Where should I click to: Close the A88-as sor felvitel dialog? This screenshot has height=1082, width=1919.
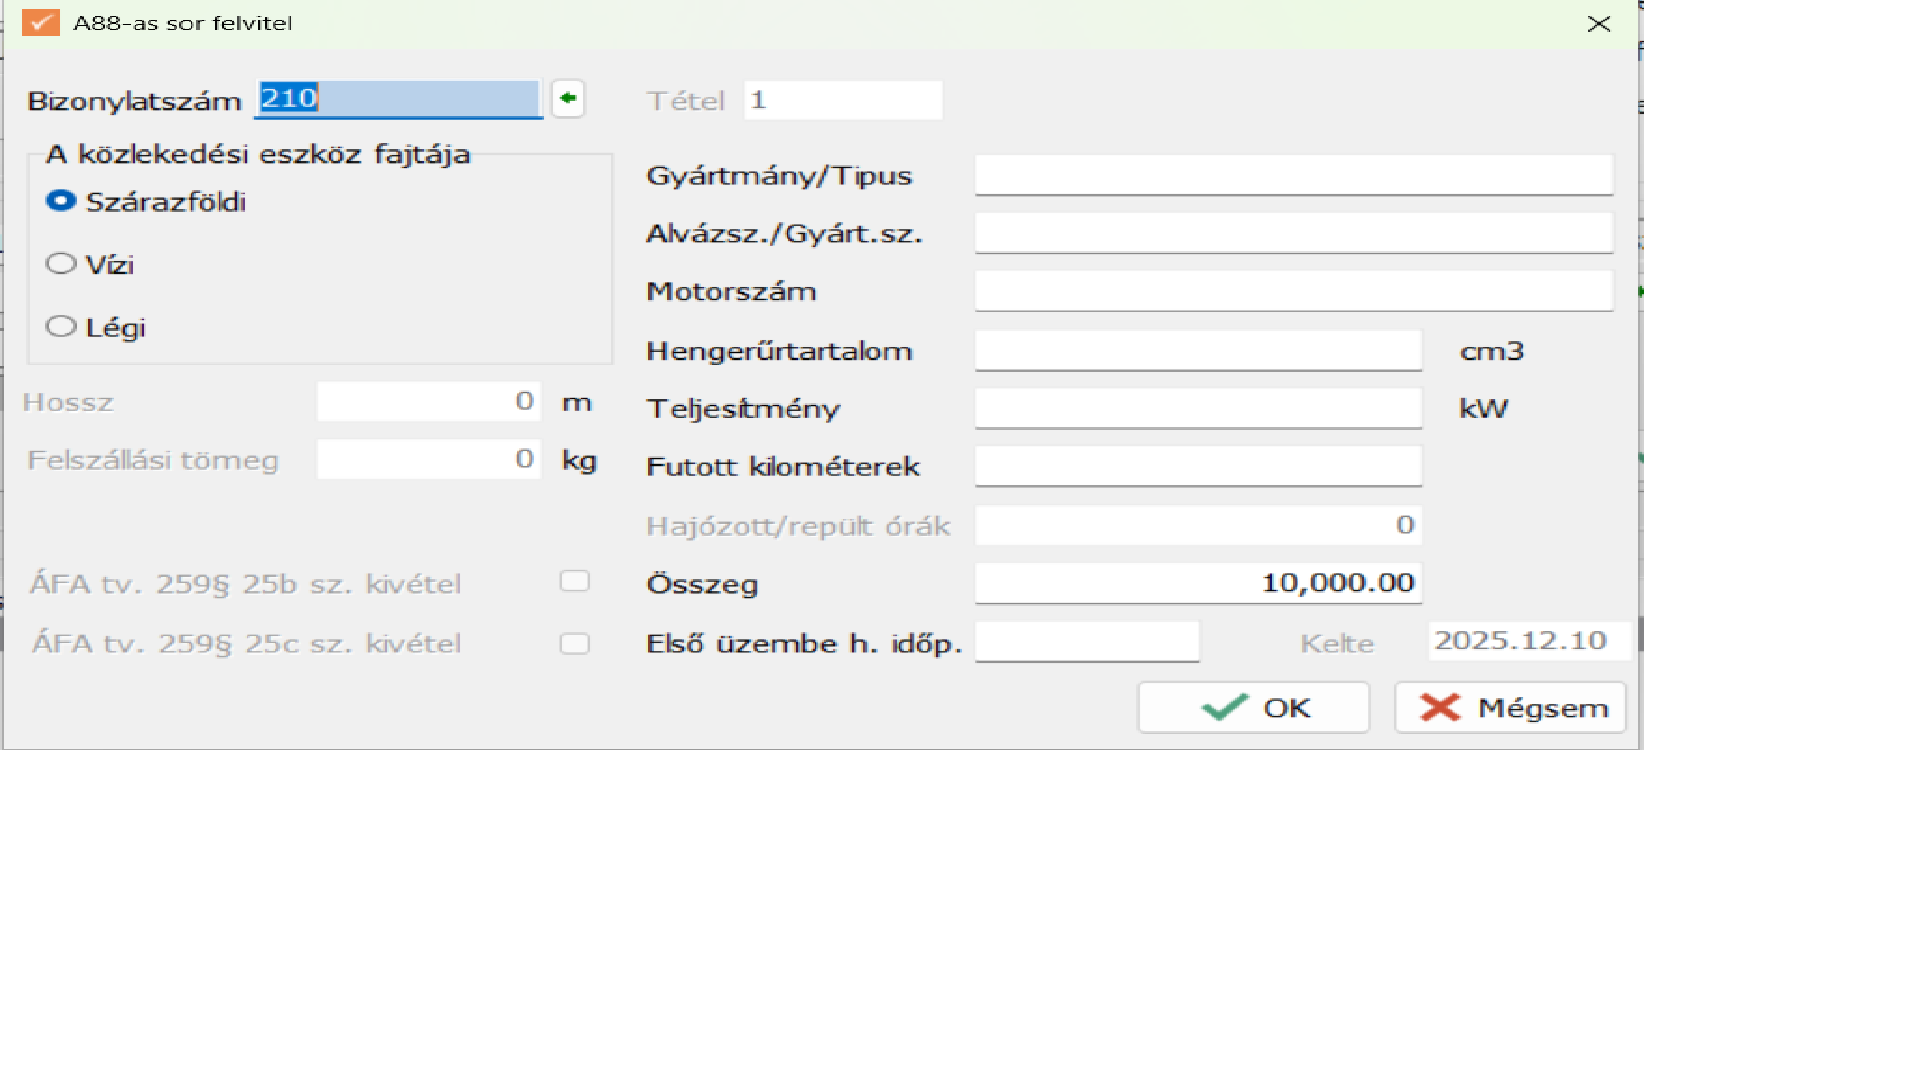(1598, 24)
